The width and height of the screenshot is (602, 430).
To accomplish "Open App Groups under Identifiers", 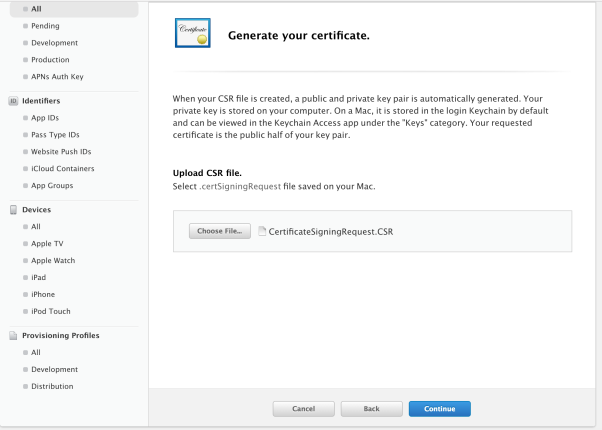I will click(52, 185).
